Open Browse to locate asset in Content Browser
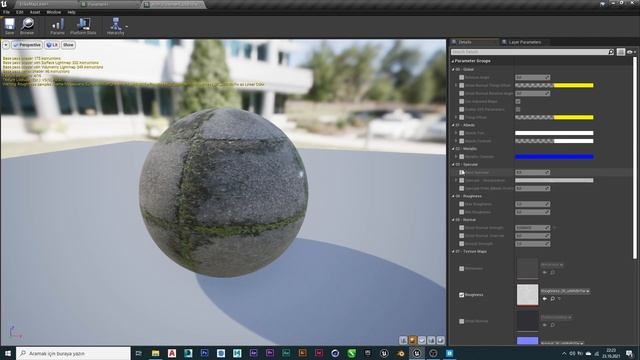Viewport: 640px width, 360px height. tap(27, 26)
